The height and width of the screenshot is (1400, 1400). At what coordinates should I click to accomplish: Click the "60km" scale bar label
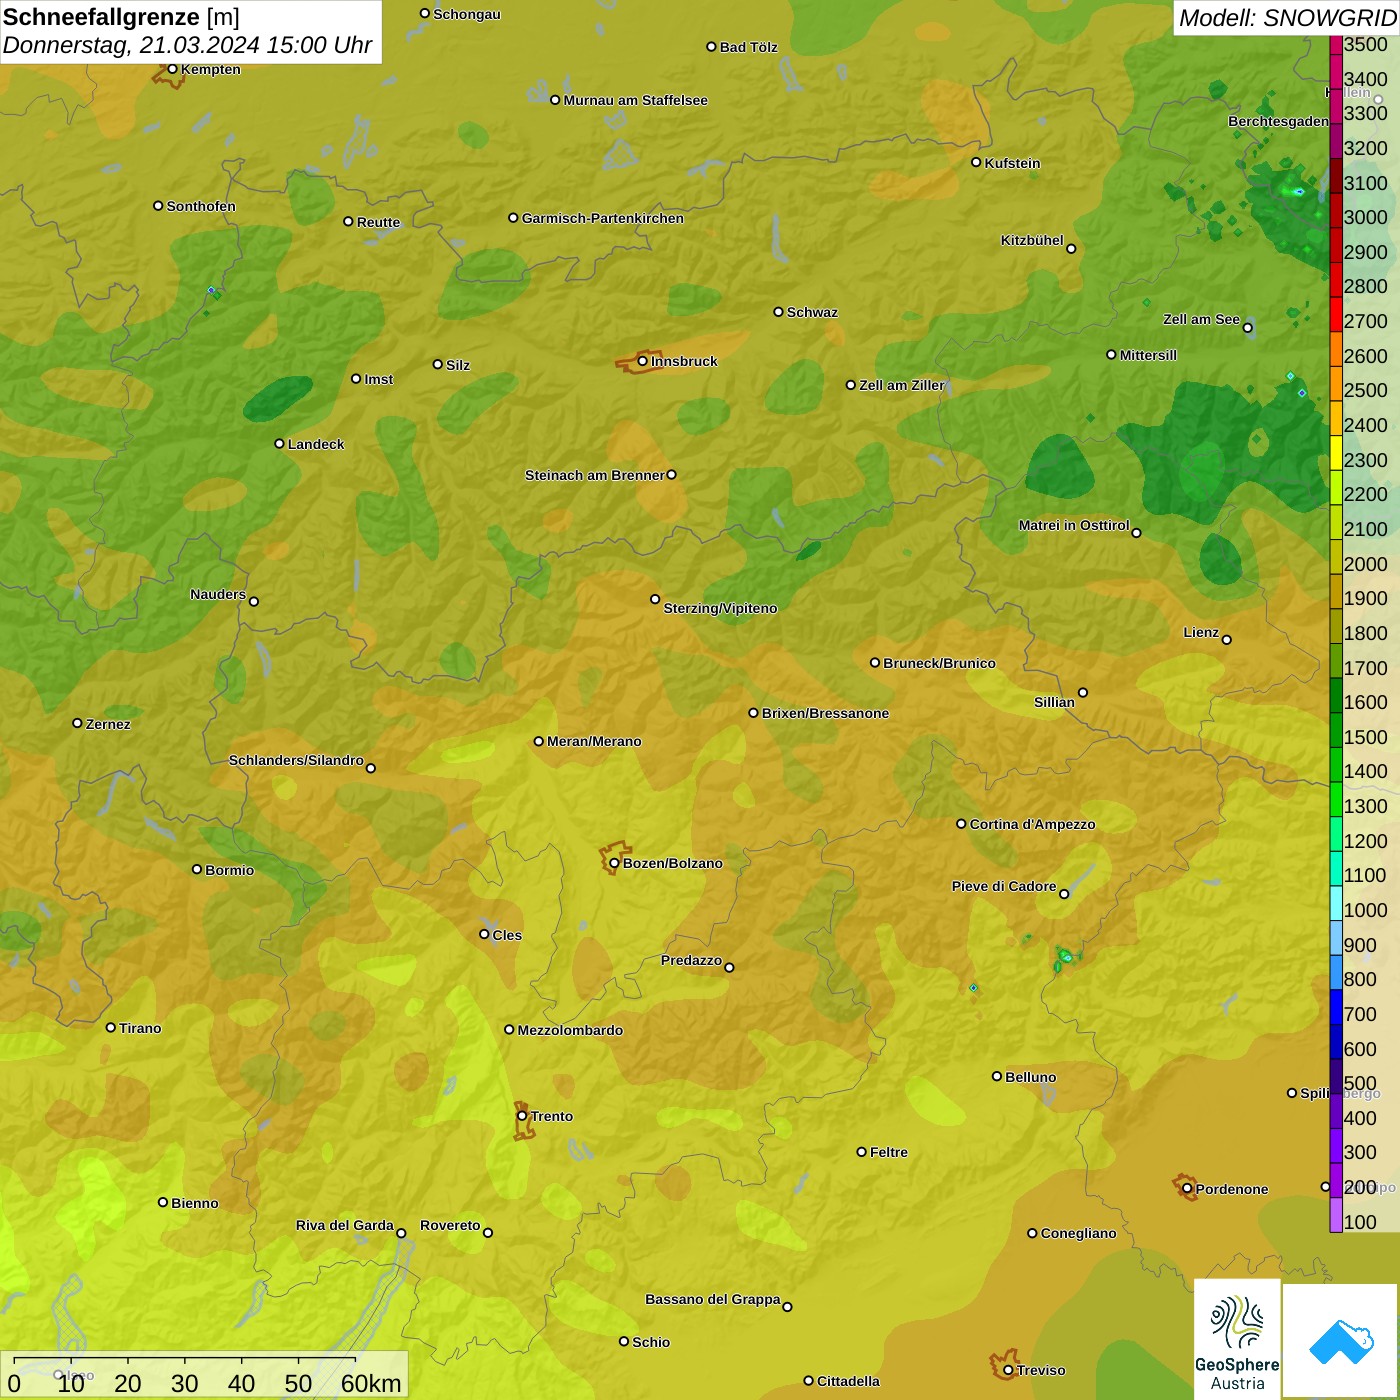click(x=371, y=1383)
